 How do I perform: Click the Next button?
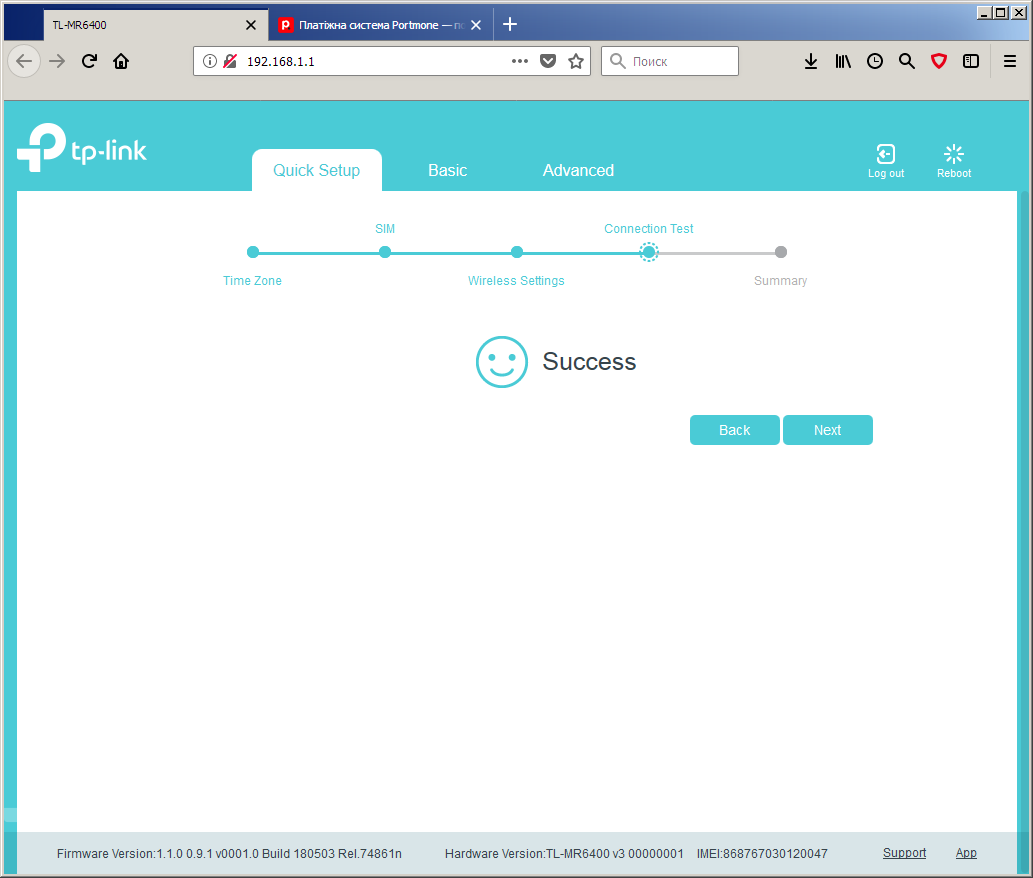click(x=827, y=430)
